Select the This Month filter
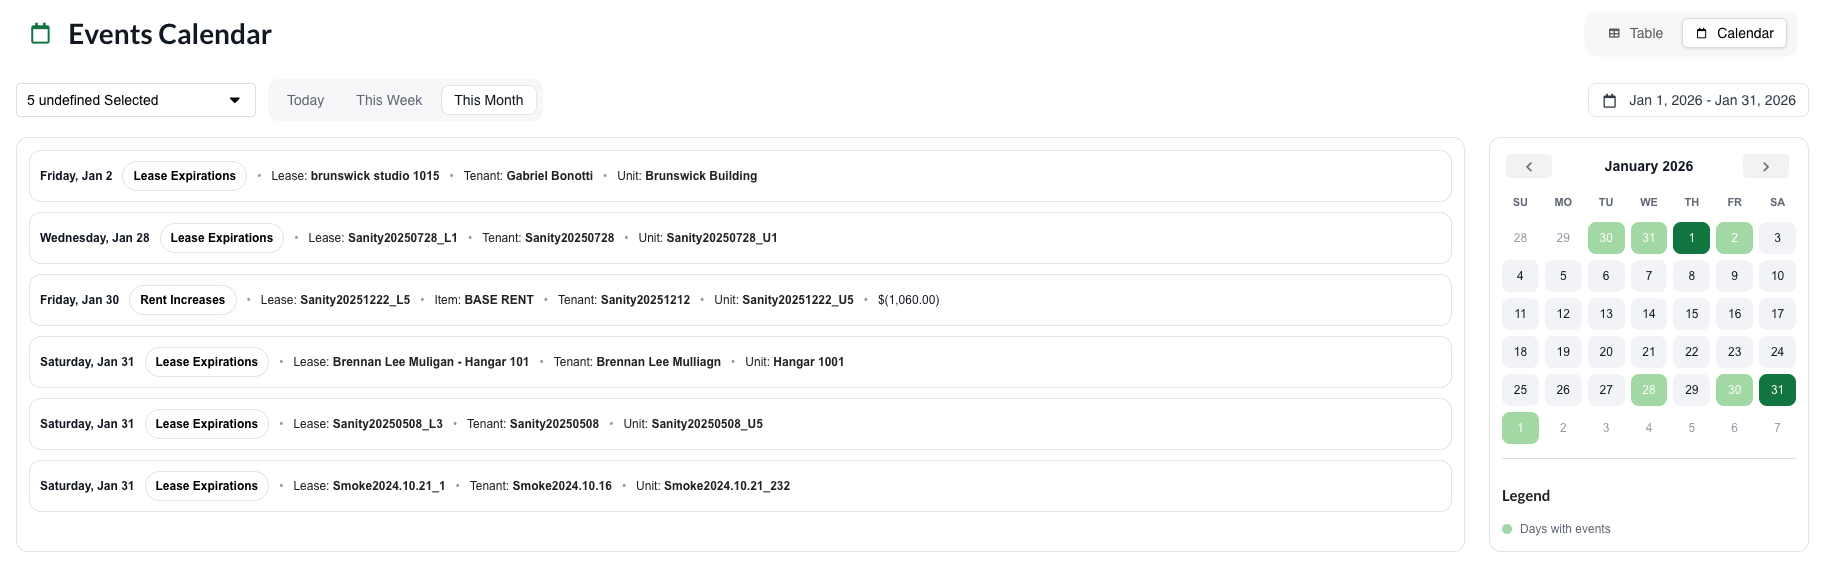Image resolution: width=1834 pixels, height=575 pixels. (x=489, y=100)
